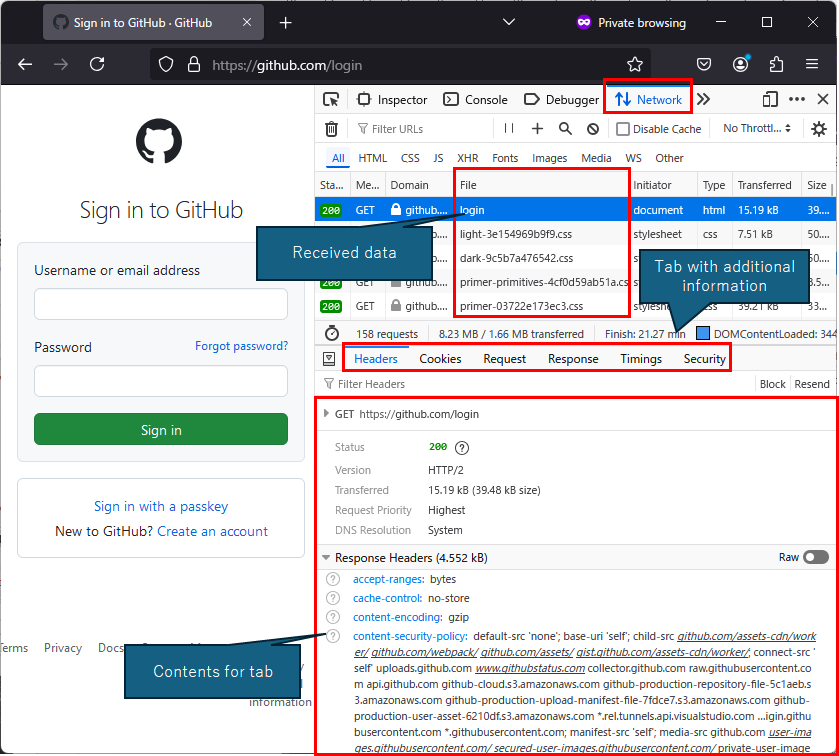
Task: Click the performance analysis stopwatch icon
Action: click(x=332, y=333)
